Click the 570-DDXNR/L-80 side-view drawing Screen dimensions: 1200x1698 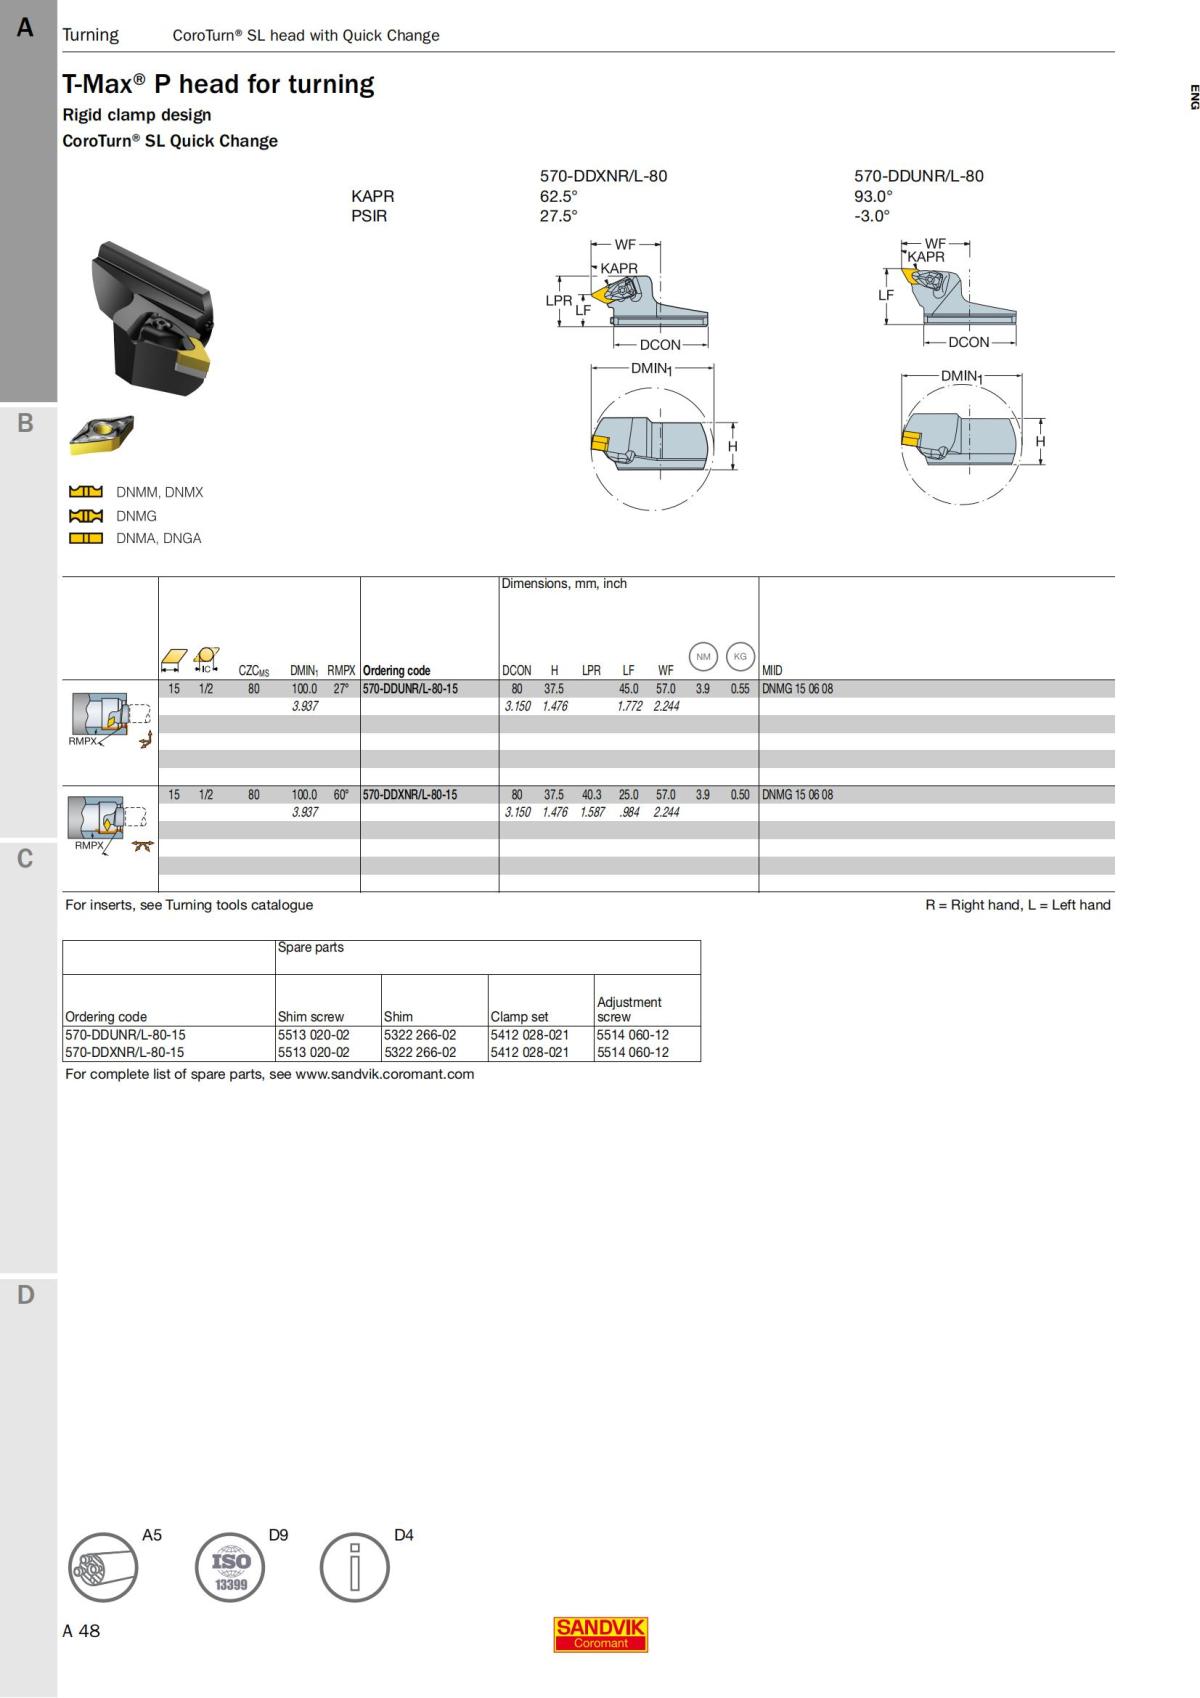point(628,294)
